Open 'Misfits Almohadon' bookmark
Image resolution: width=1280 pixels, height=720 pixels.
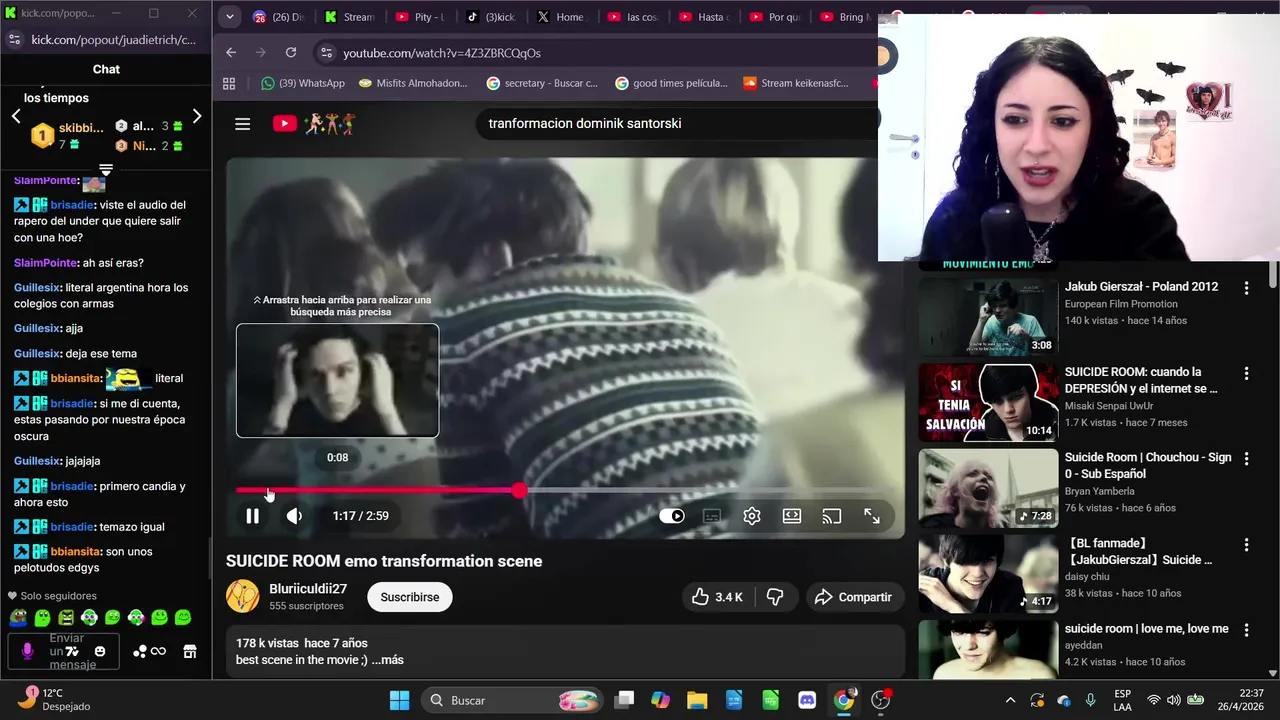click(x=413, y=84)
